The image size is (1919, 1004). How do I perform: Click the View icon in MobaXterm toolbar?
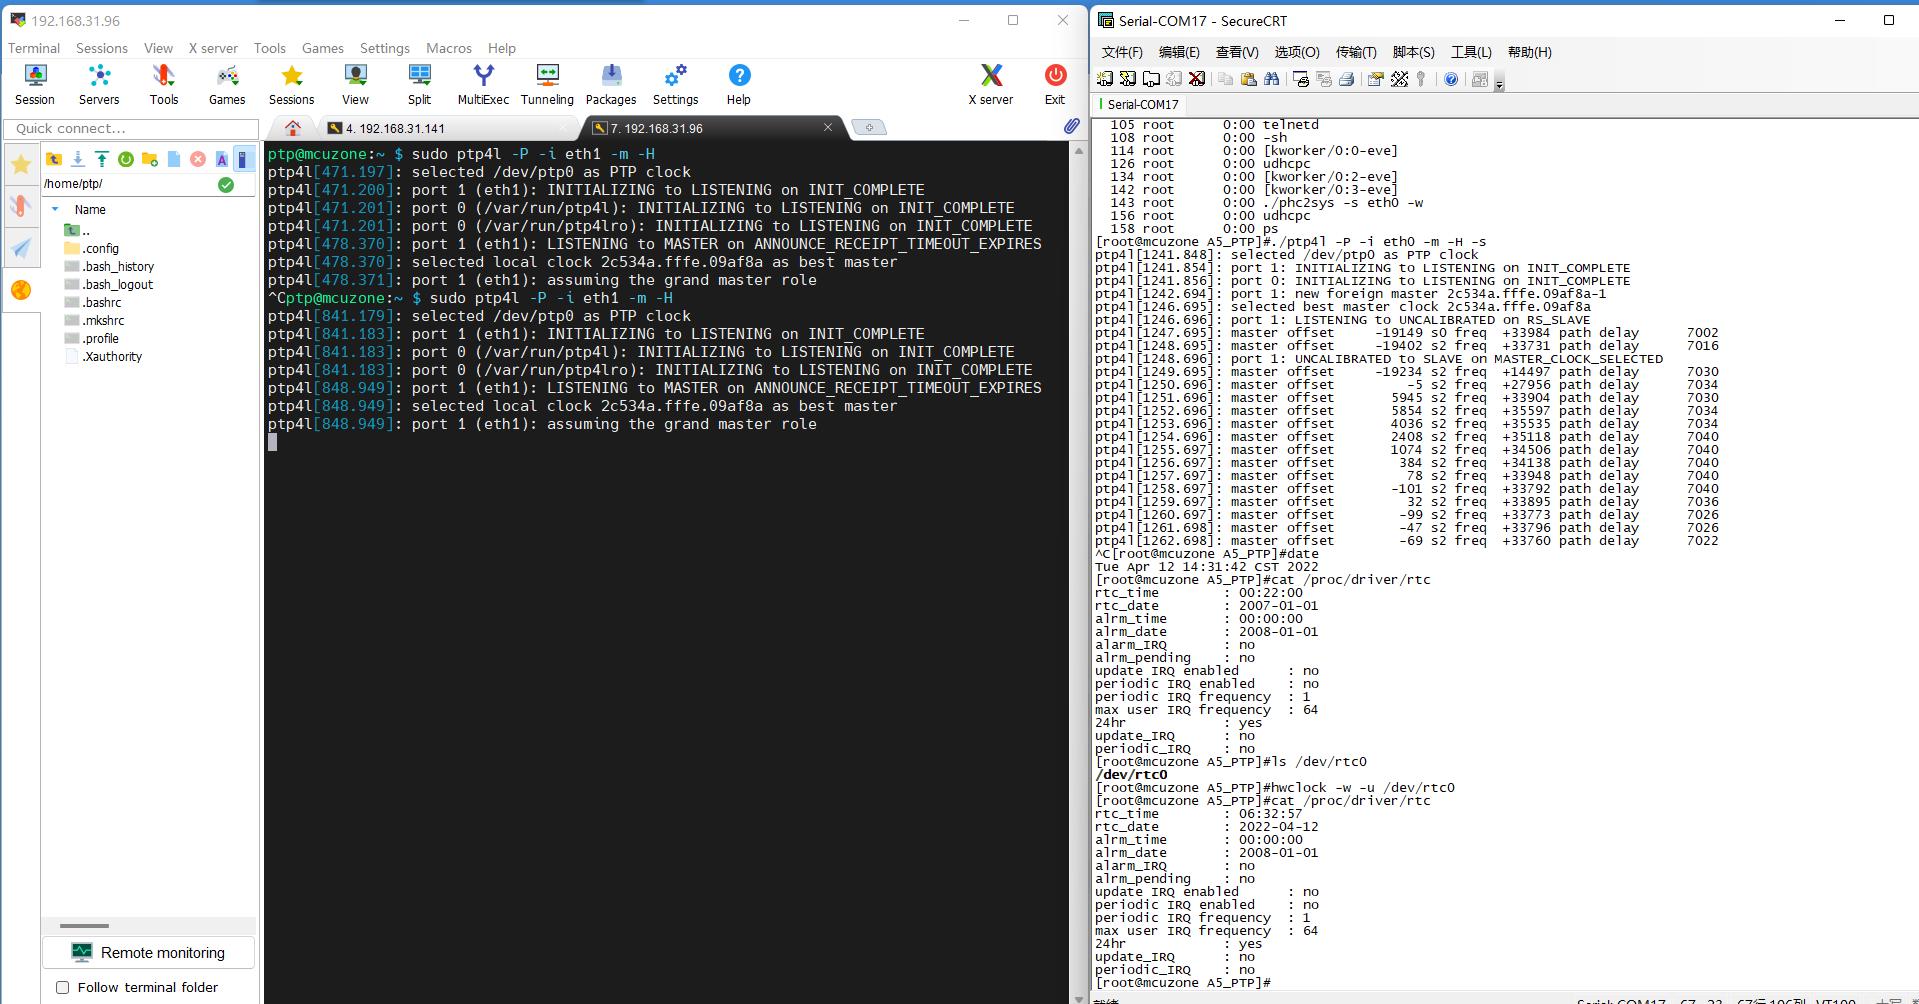tap(355, 84)
